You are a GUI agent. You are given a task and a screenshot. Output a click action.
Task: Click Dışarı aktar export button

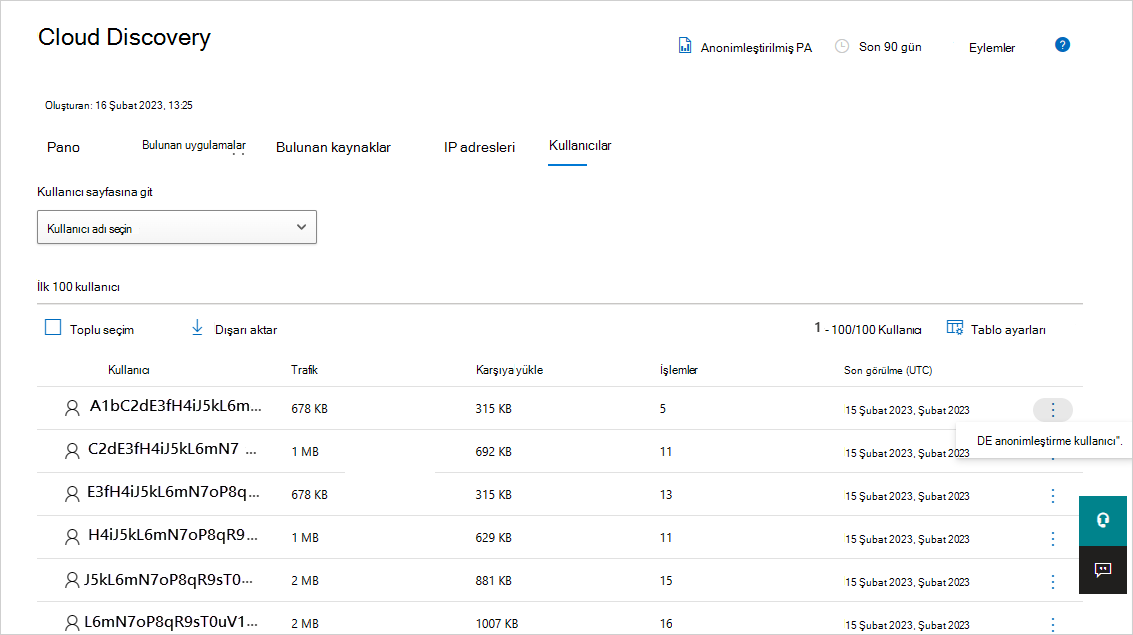pos(246,329)
